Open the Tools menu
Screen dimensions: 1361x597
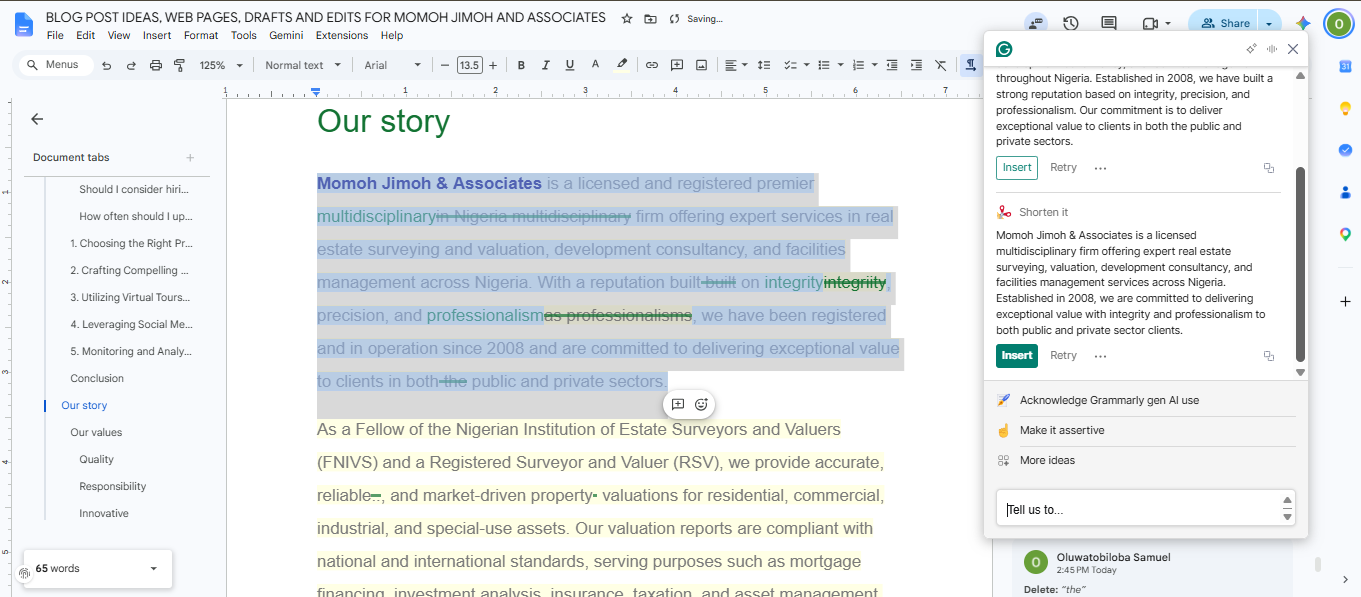click(x=244, y=35)
